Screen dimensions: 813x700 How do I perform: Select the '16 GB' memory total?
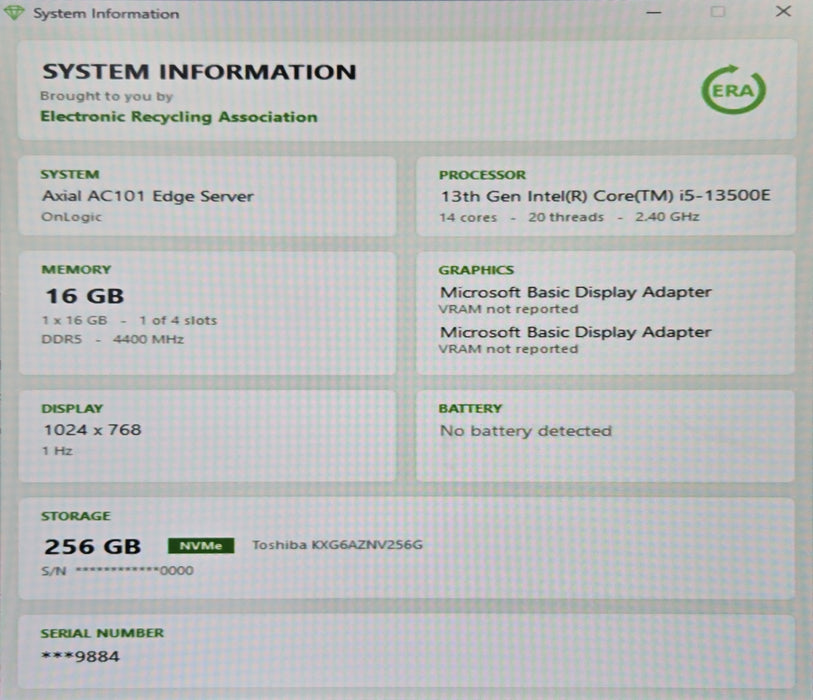point(85,296)
